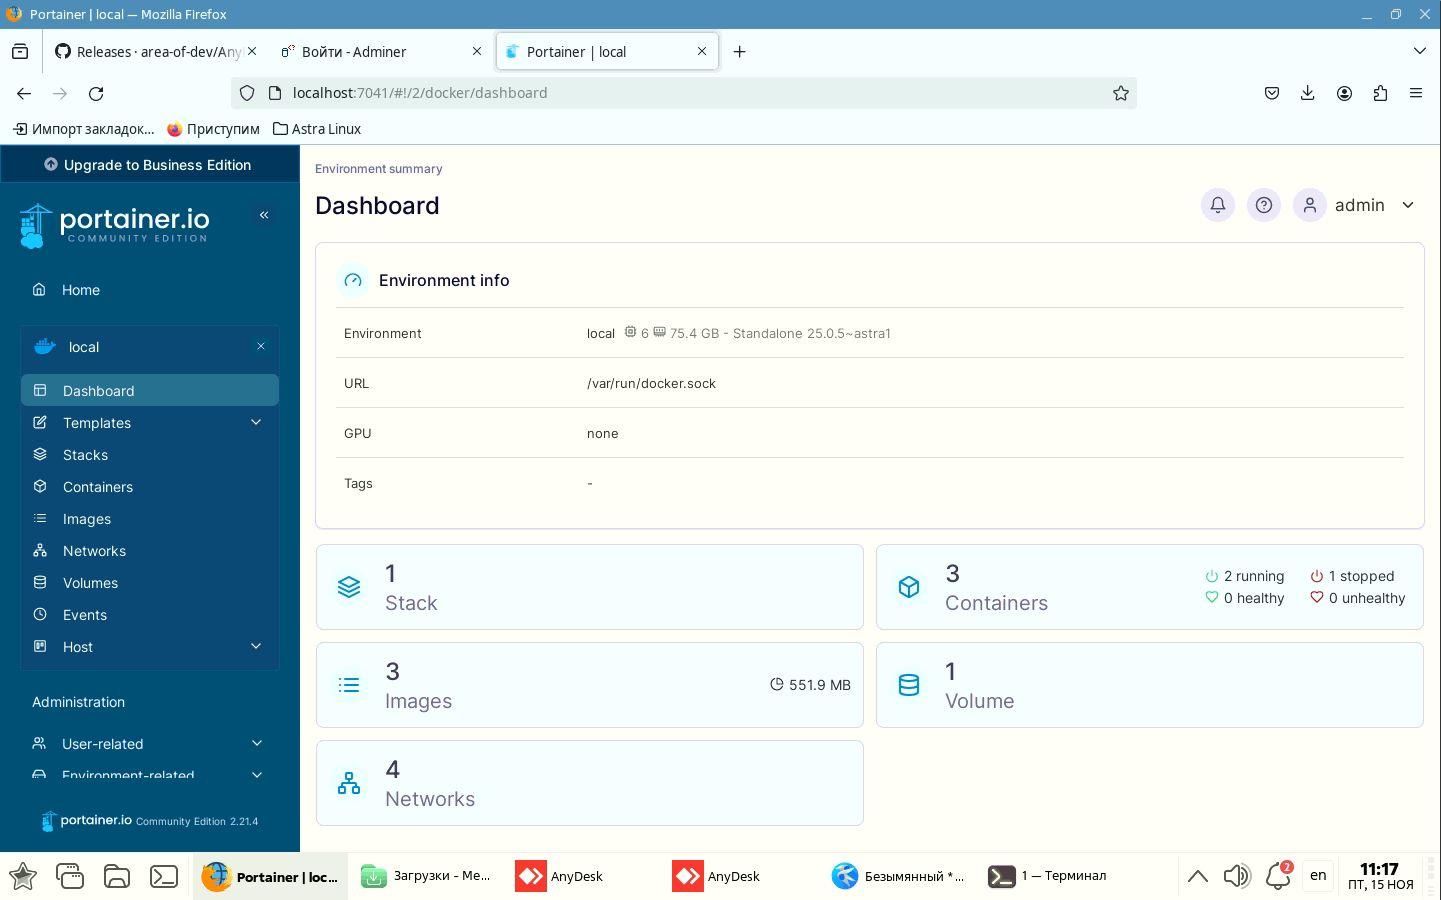Go to Containers in the sidebar

tap(98, 487)
